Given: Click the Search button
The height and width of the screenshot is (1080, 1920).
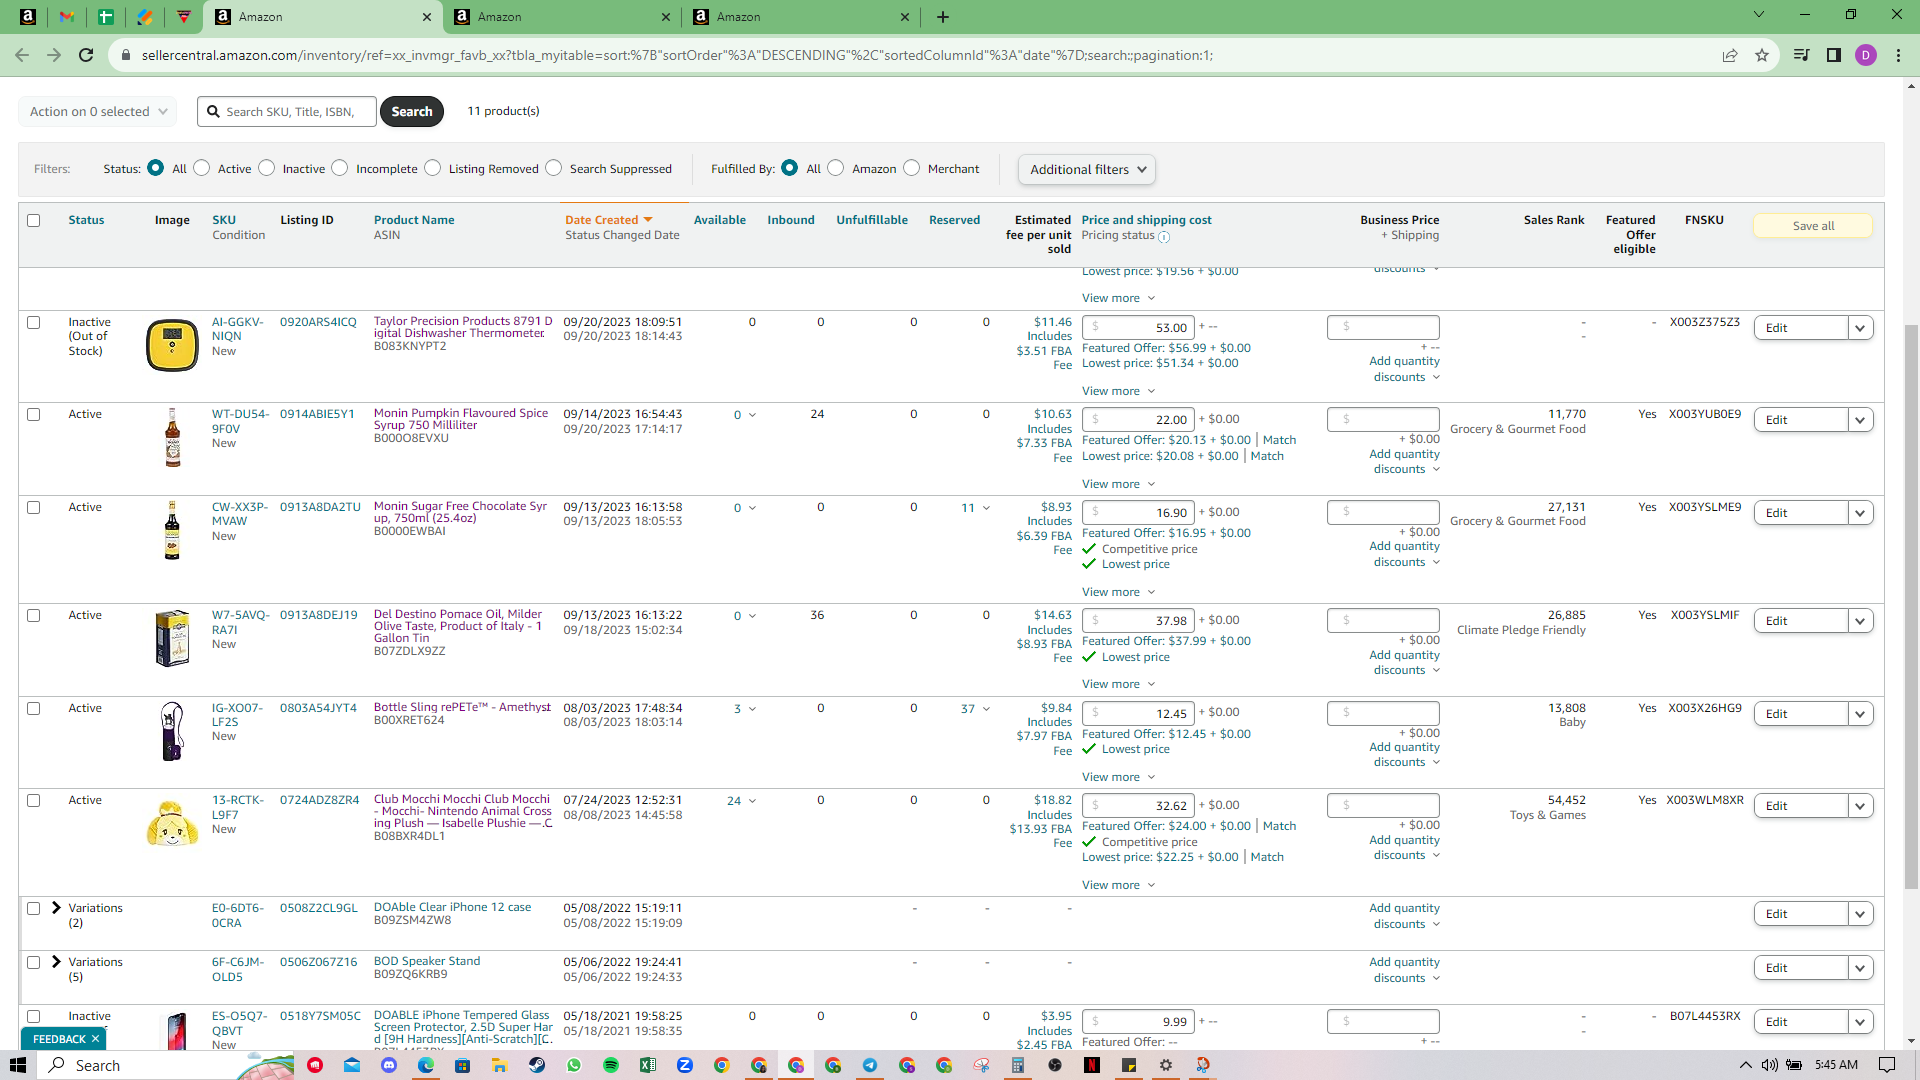Looking at the screenshot, I should click(x=412, y=111).
